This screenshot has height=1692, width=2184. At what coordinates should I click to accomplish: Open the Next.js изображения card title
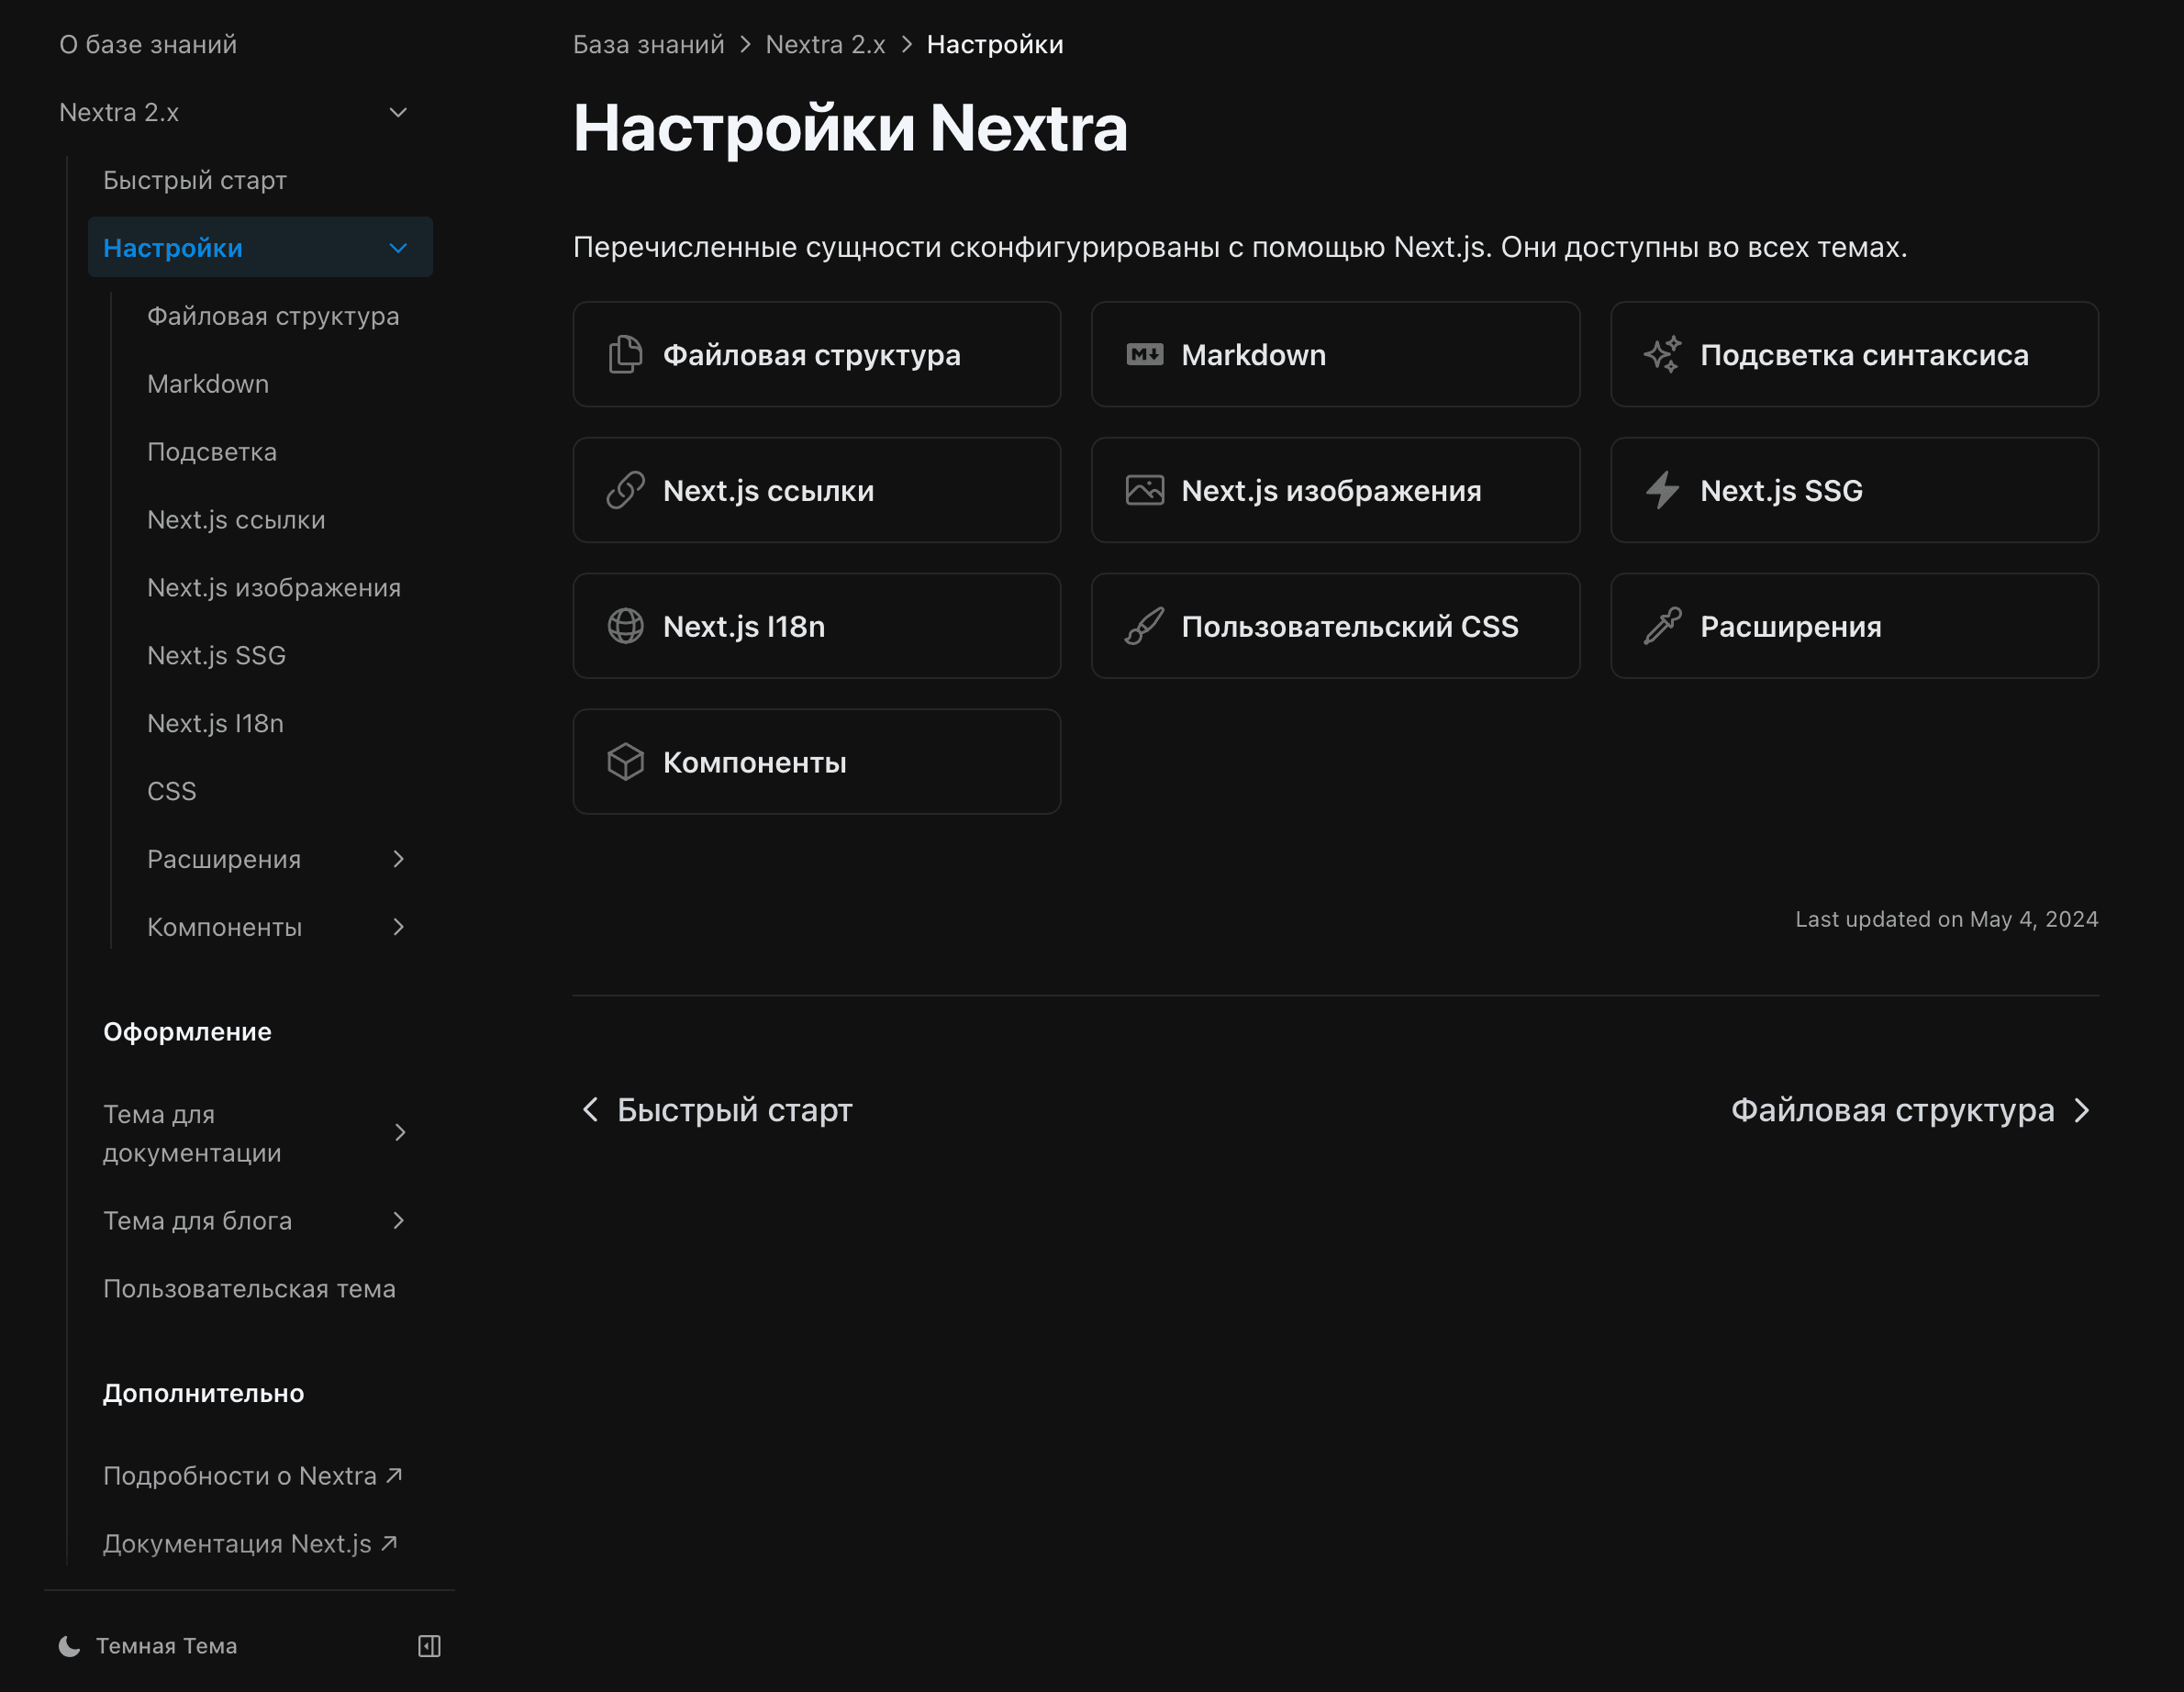(x=1331, y=491)
